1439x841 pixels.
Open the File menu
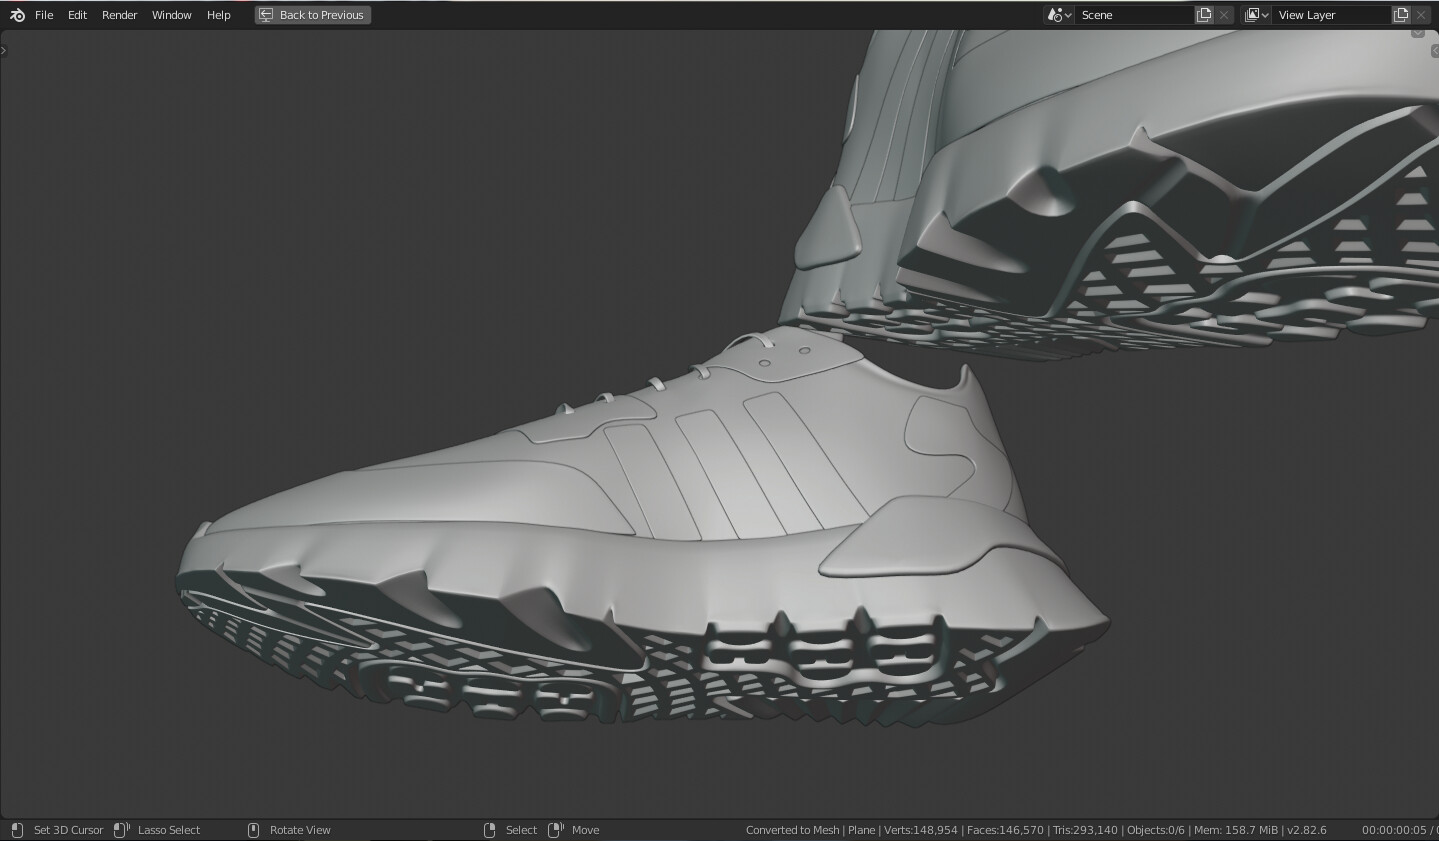pyautogui.click(x=44, y=15)
